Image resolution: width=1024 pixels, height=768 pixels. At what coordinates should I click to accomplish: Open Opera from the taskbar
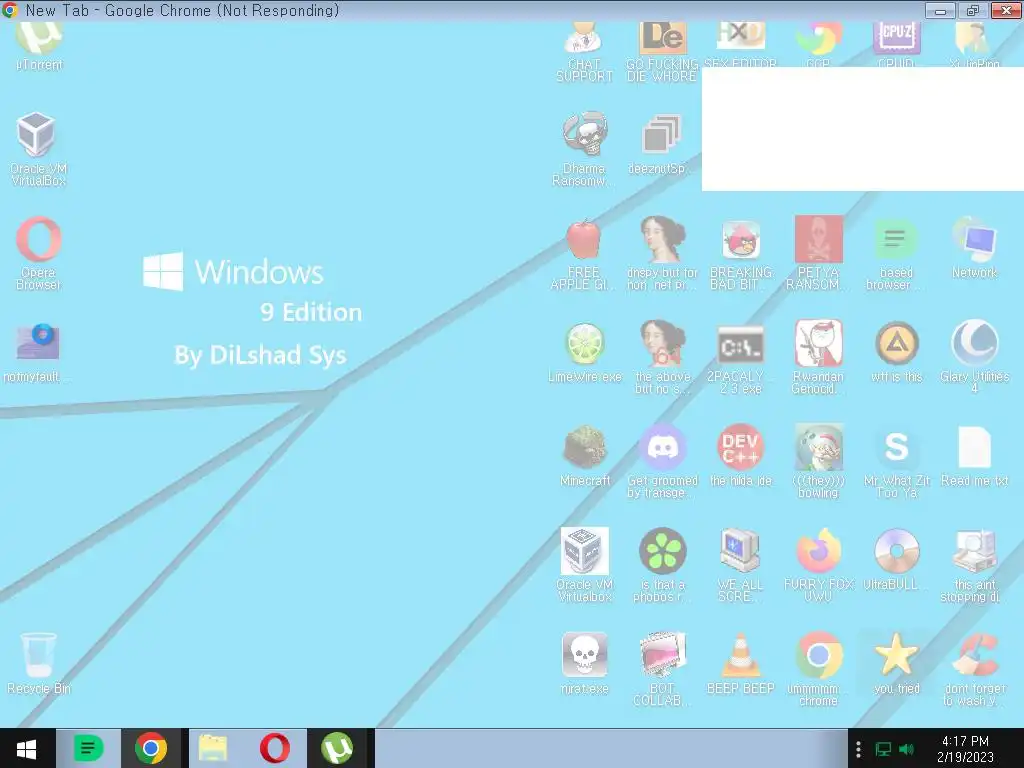coord(275,748)
